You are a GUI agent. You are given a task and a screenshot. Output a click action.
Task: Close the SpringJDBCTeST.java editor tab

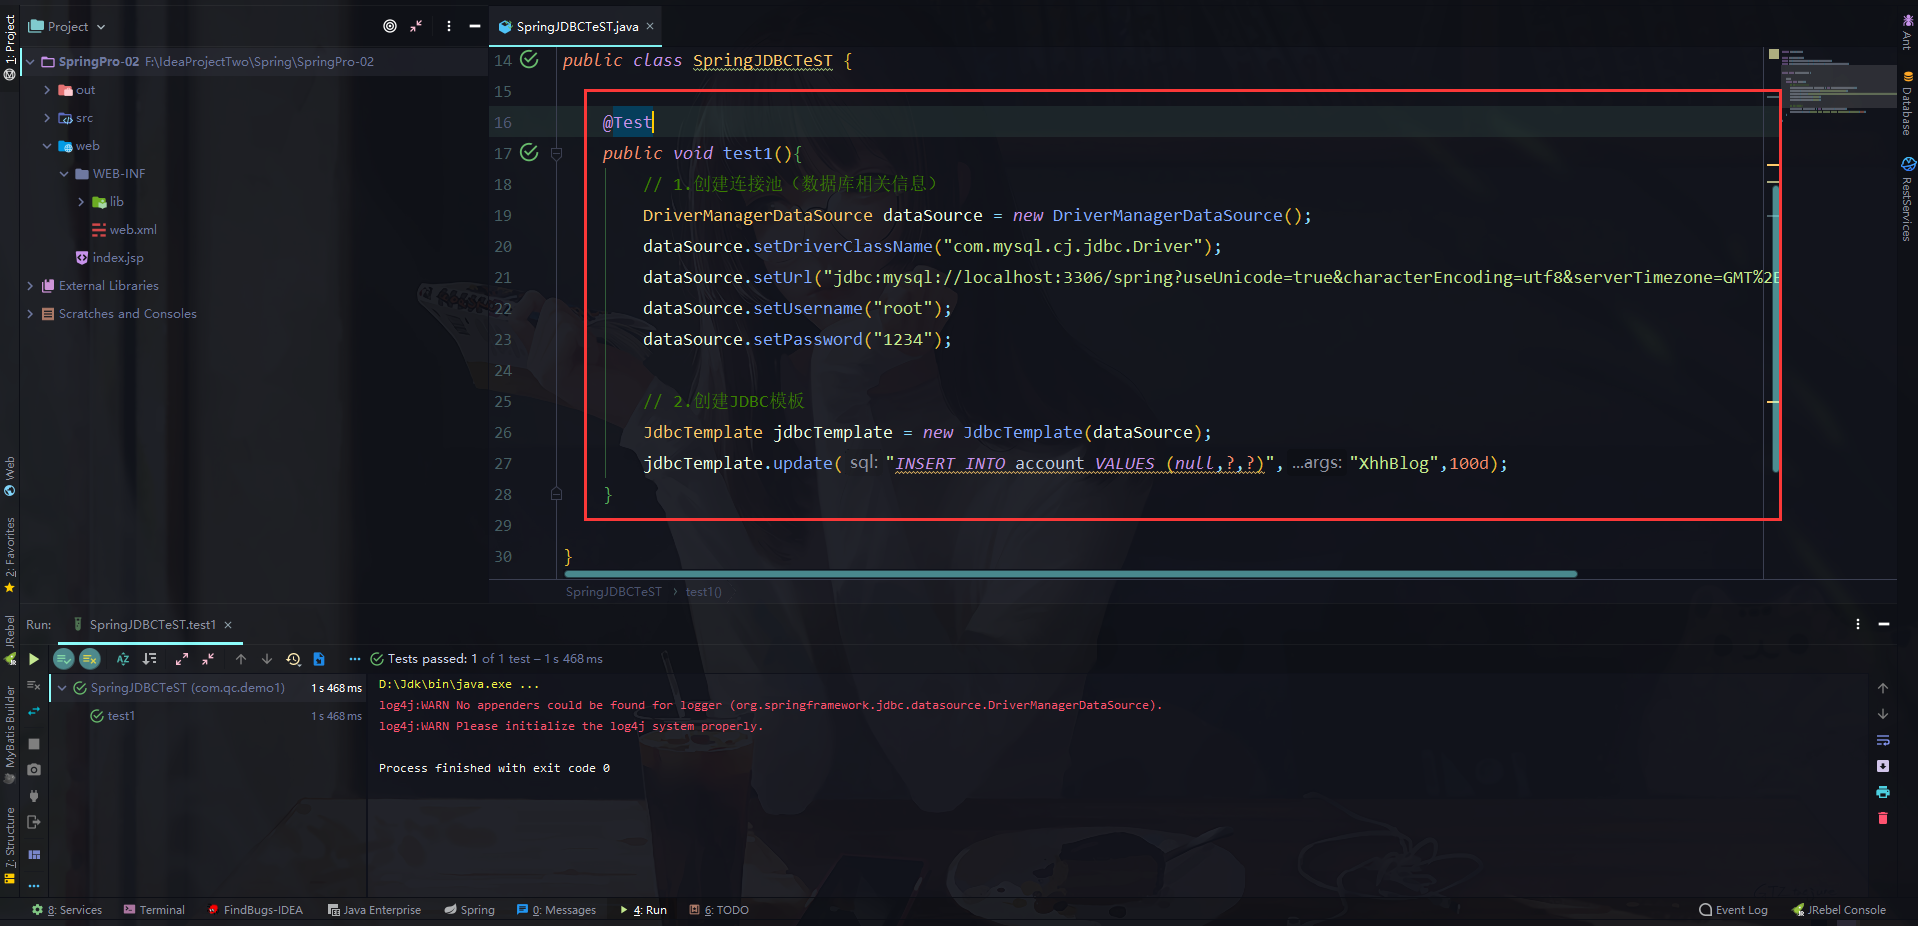[x=650, y=26]
